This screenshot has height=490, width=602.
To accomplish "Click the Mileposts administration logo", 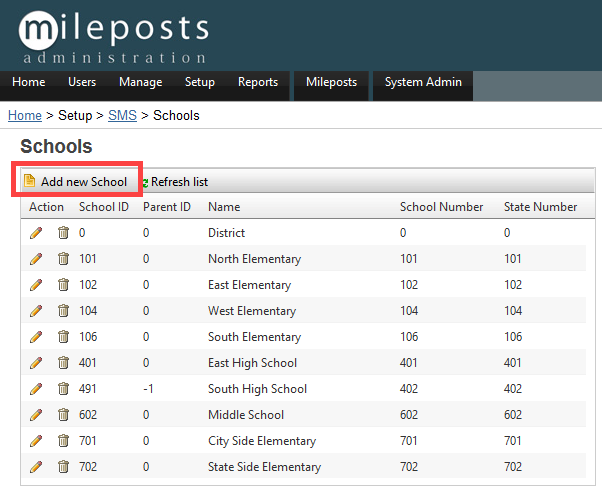I will (x=114, y=37).
